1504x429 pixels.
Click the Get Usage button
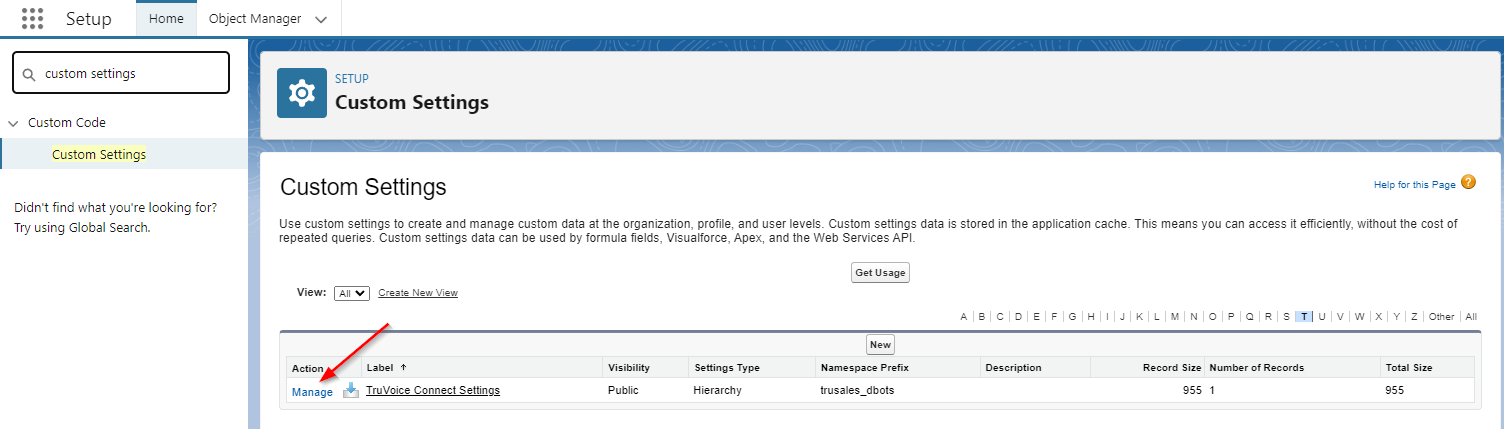pos(880,273)
